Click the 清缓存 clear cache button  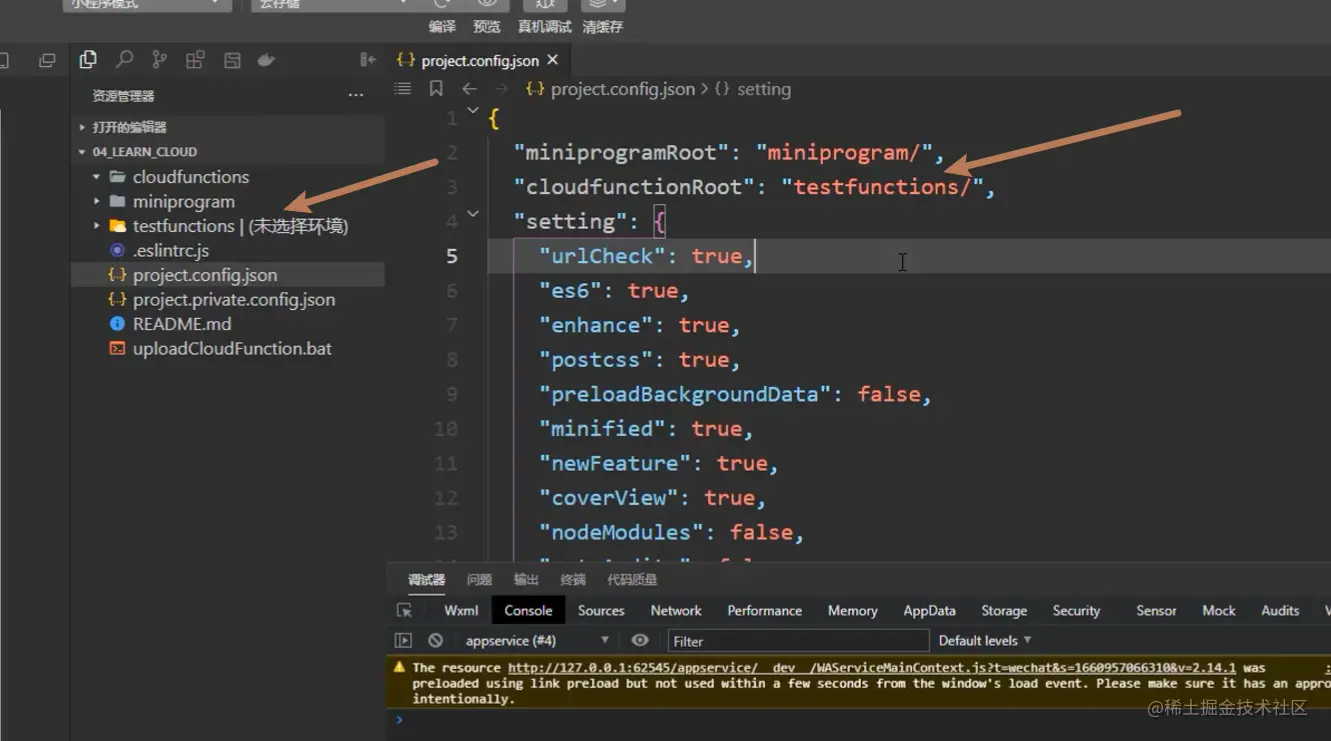coord(603,27)
